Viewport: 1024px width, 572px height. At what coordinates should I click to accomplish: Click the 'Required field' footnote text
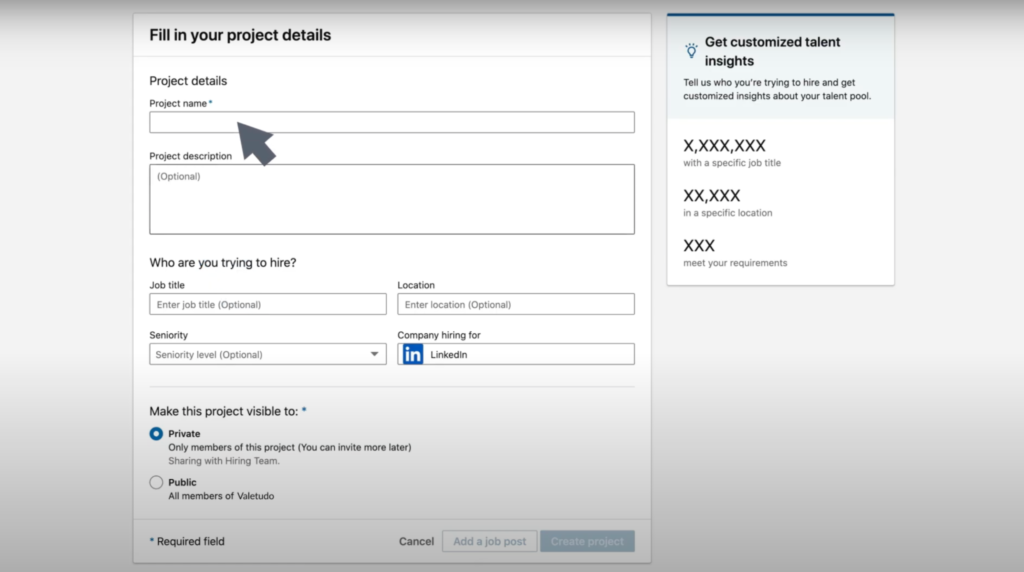click(x=190, y=541)
